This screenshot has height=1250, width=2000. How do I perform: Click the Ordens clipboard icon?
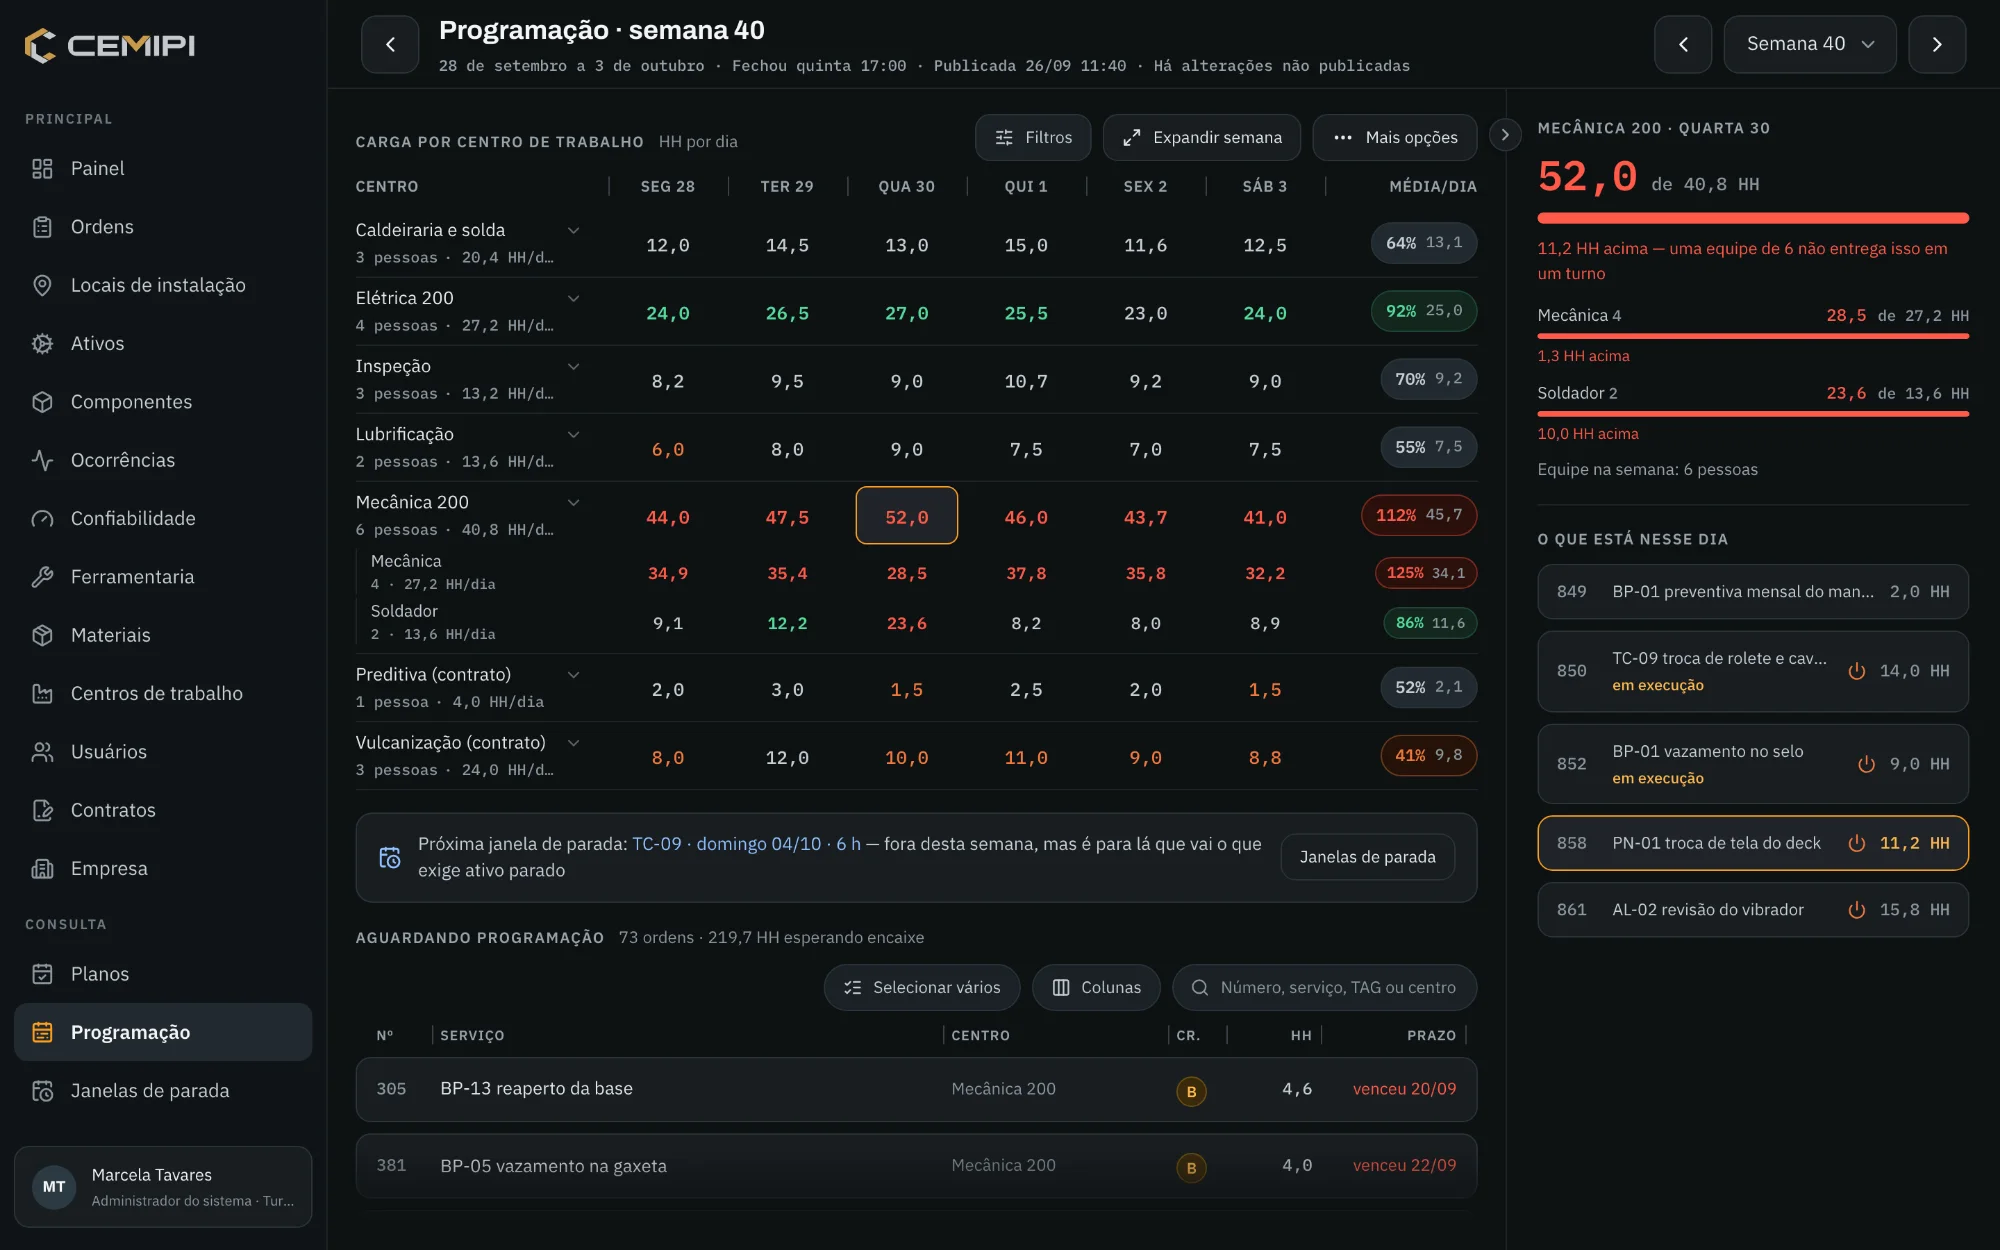tap(42, 227)
